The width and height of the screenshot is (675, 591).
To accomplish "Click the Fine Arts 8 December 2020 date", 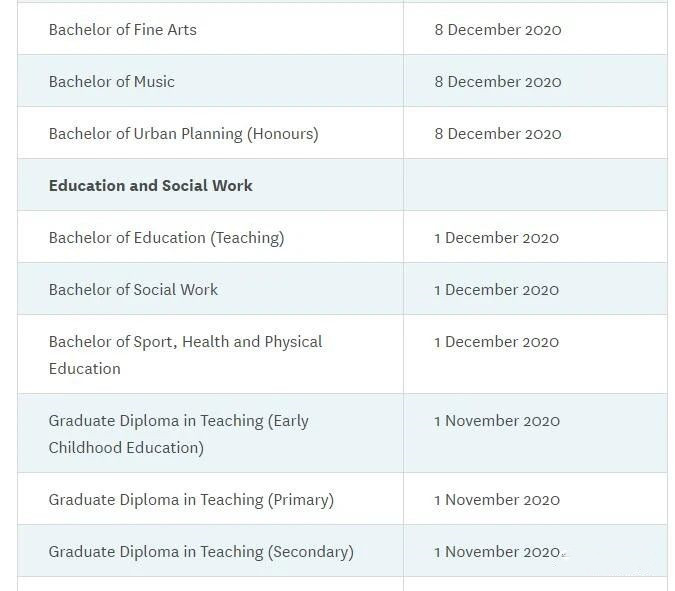I will 498,30.
